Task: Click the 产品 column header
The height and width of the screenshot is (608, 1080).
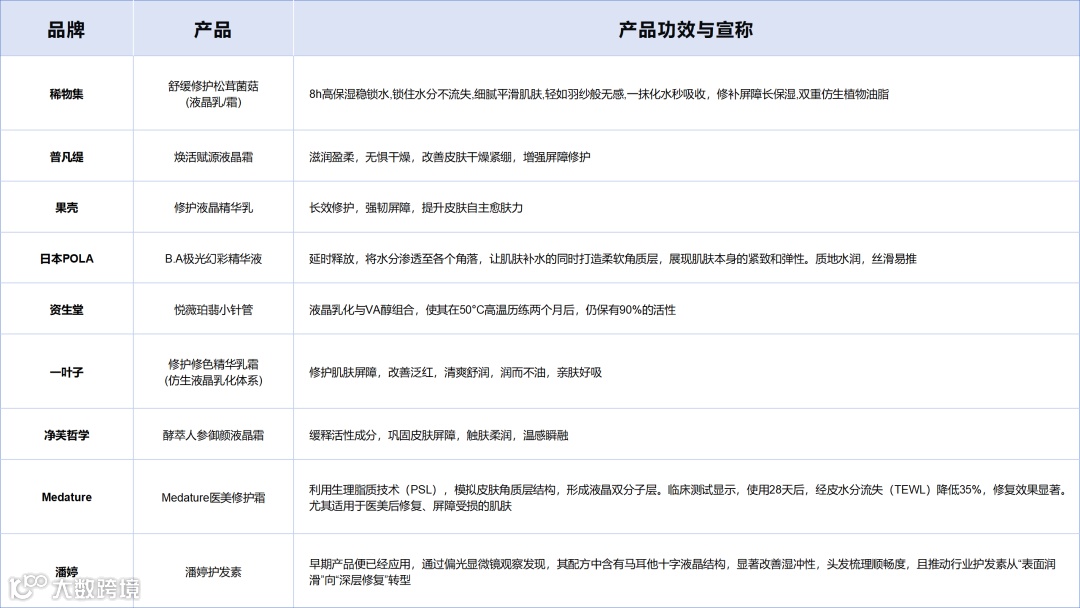Action: tap(213, 30)
